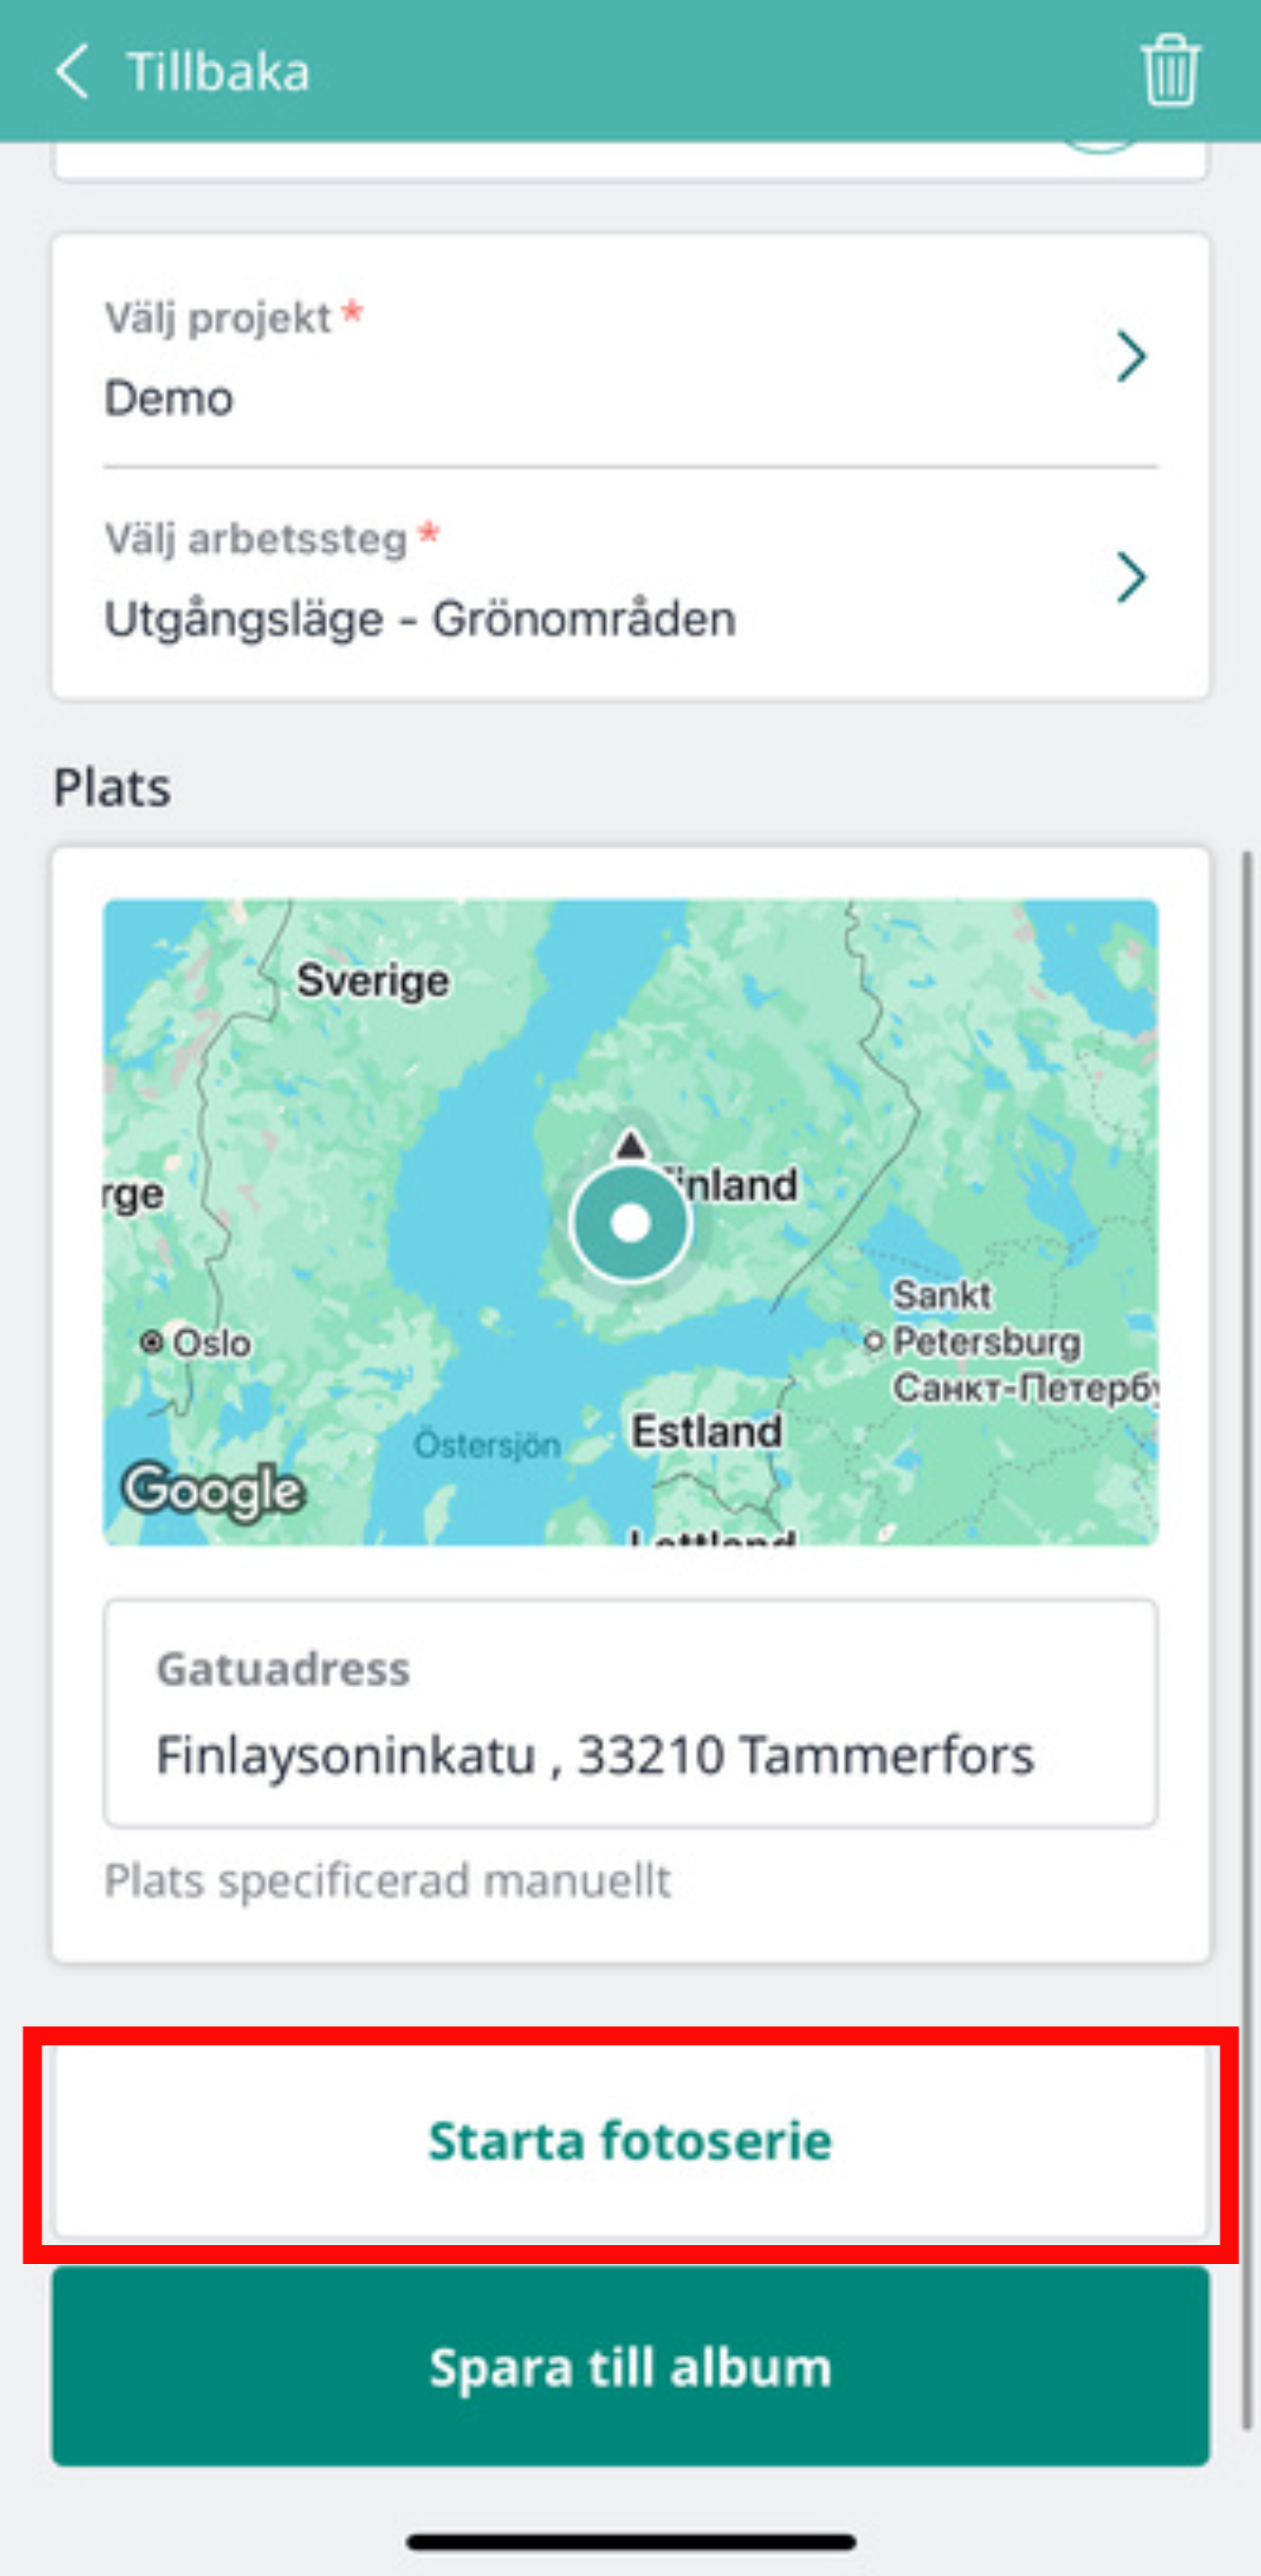
Task: Go back via Tillbaka label
Action: coord(218,72)
